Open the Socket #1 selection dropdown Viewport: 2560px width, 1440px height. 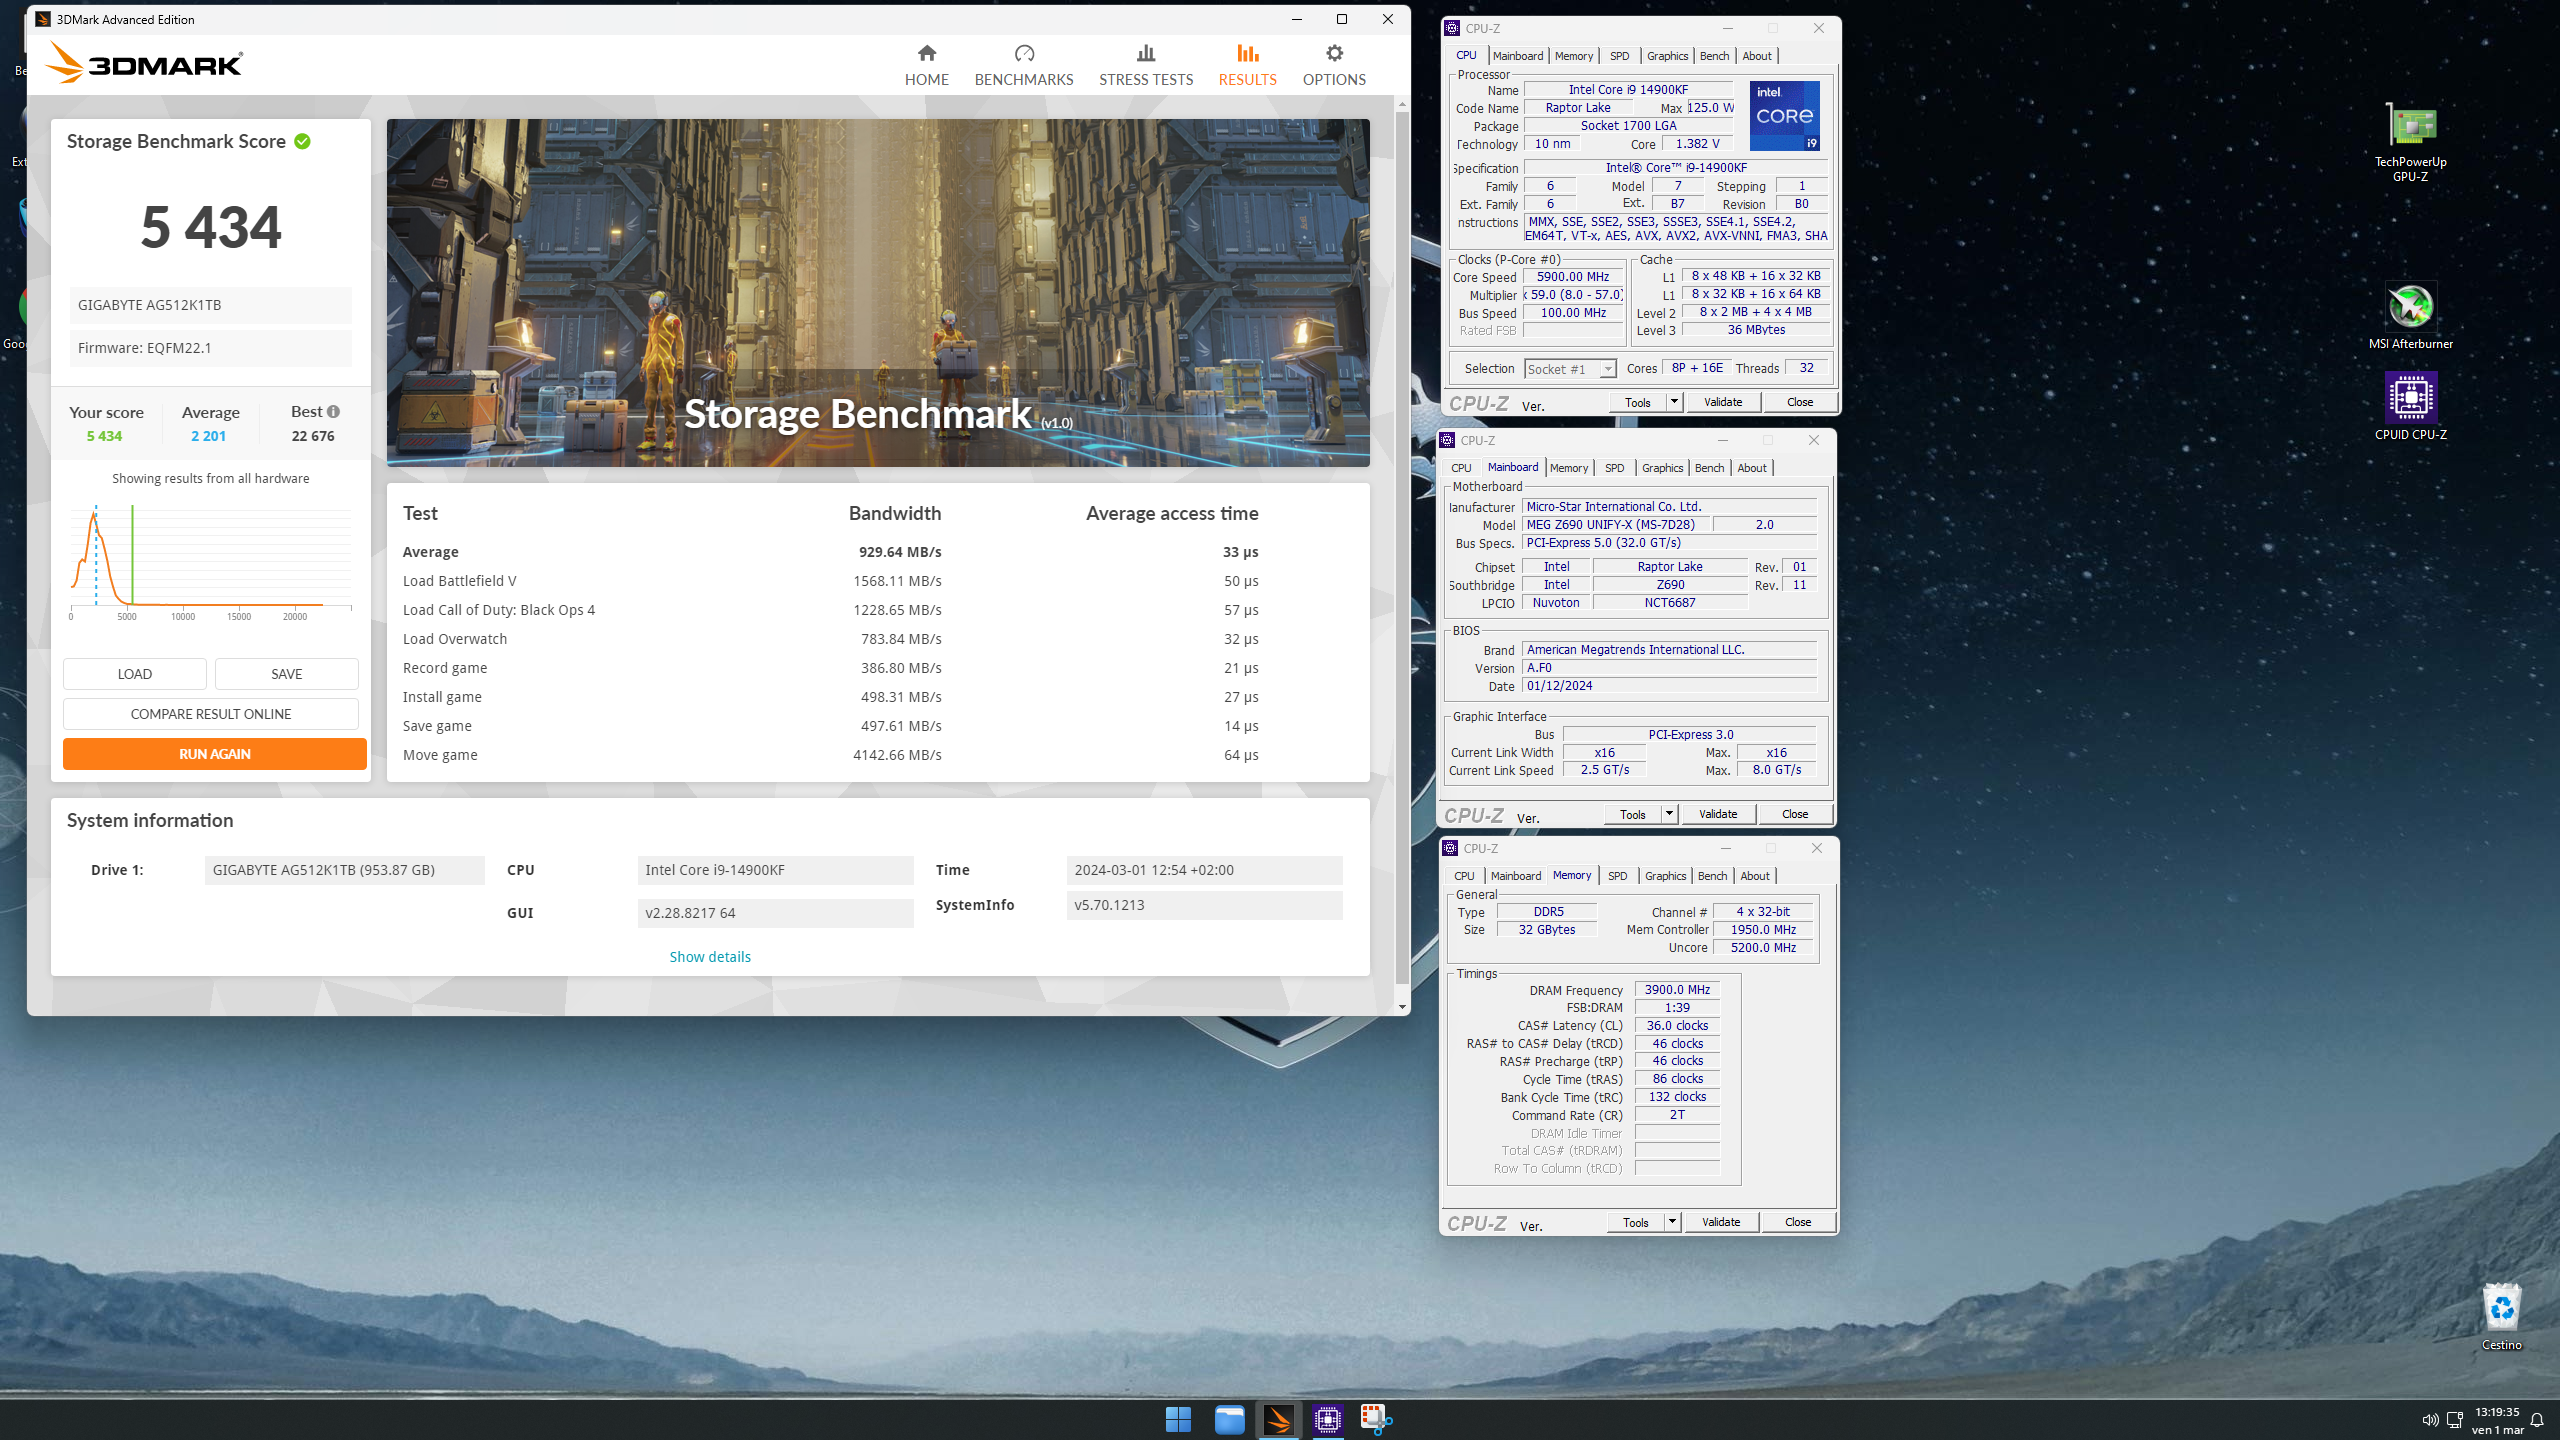pos(1569,369)
